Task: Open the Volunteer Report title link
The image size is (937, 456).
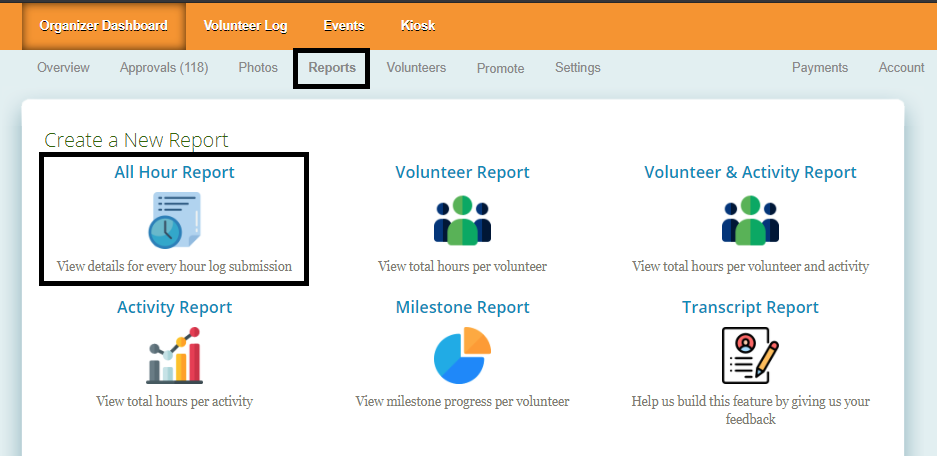Action: pyautogui.click(x=463, y=172)
